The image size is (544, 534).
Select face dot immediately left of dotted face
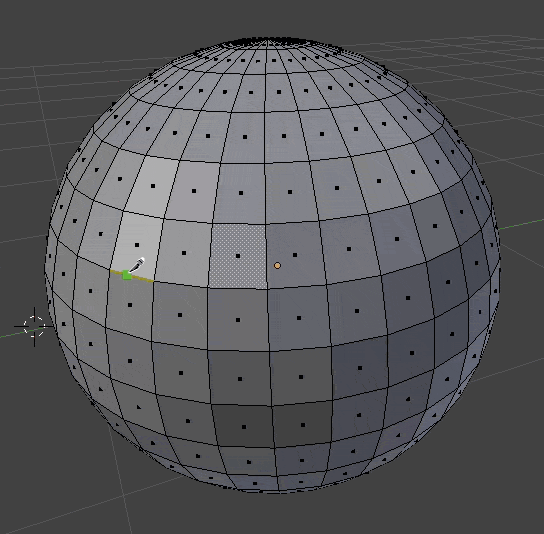pyautogui.click(x=184, y=253)
